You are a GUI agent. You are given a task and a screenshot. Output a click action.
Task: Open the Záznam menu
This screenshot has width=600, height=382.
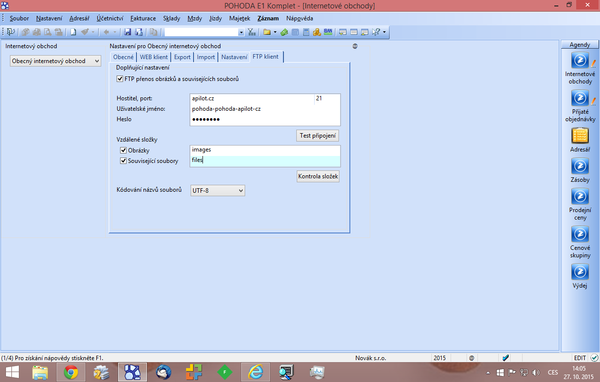coord(268,18)
